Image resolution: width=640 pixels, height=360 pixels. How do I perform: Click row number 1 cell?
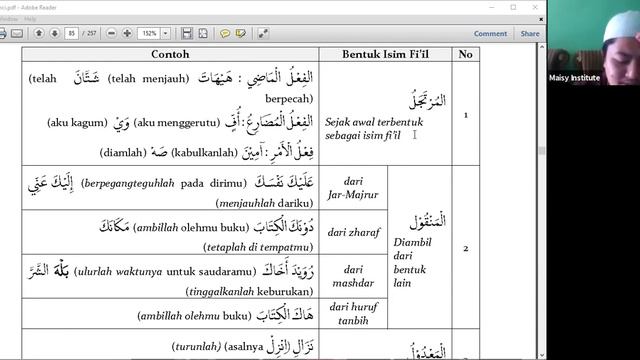(x=466, y=115)
